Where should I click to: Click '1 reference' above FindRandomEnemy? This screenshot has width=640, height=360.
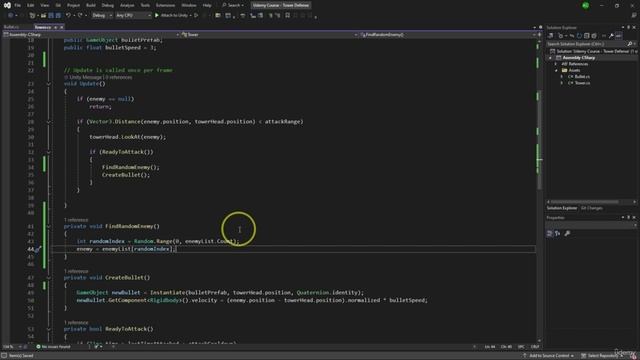[76, 220]
